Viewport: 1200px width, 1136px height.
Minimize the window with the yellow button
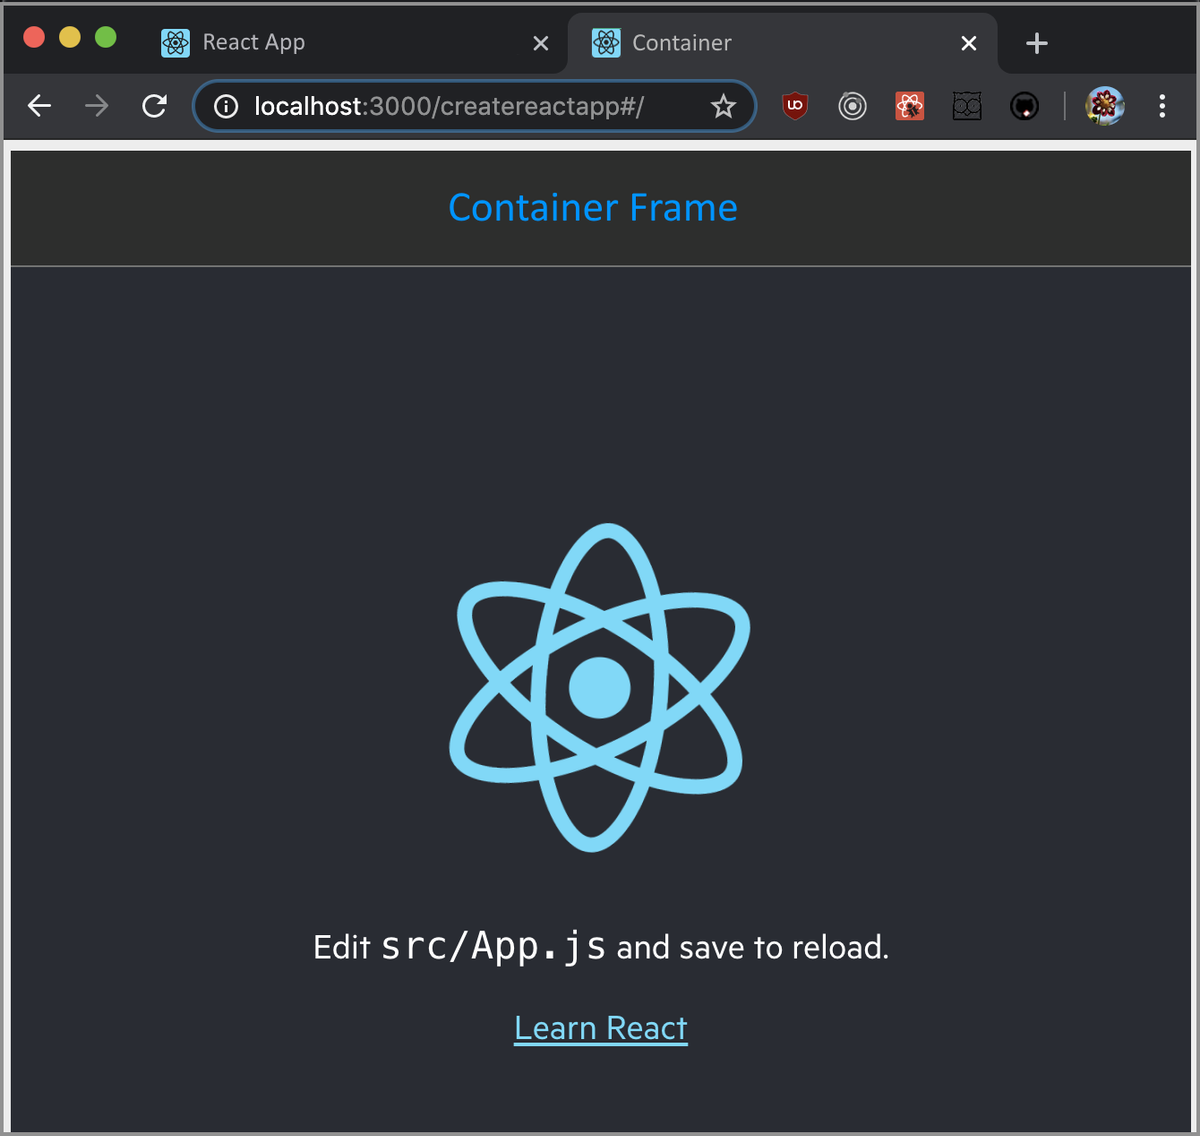pyautogui.click(x=70, y=37)
